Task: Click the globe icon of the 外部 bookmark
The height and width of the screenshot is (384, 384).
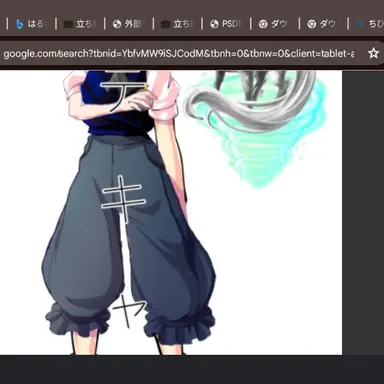Action: click(x=117, y=24)
